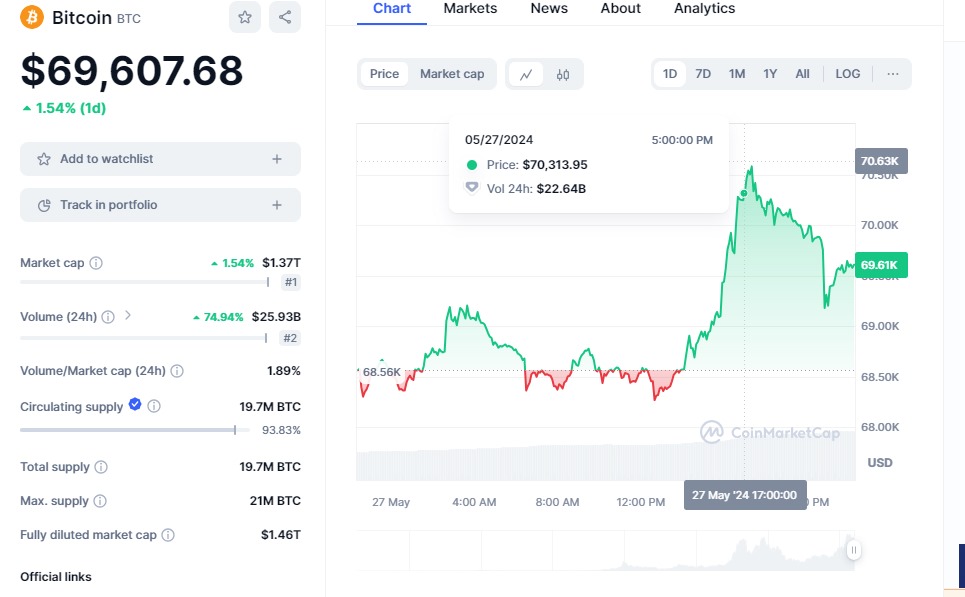Click the Volume (24h) info icon

(x=108, y=317)
